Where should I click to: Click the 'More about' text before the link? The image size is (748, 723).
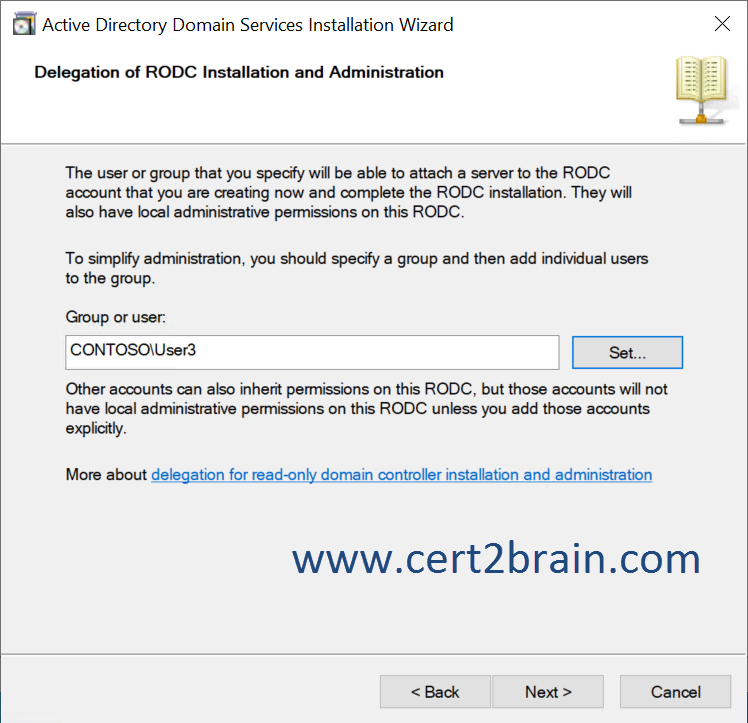[x=106, y=475]
